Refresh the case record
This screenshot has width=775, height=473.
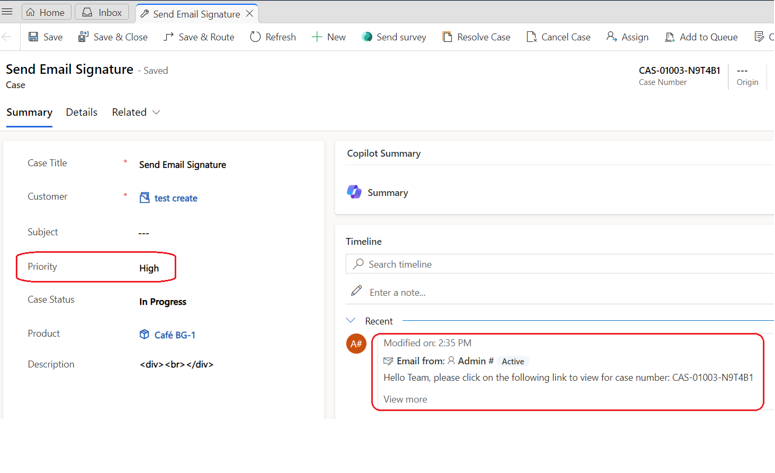(x=272, y=37)
